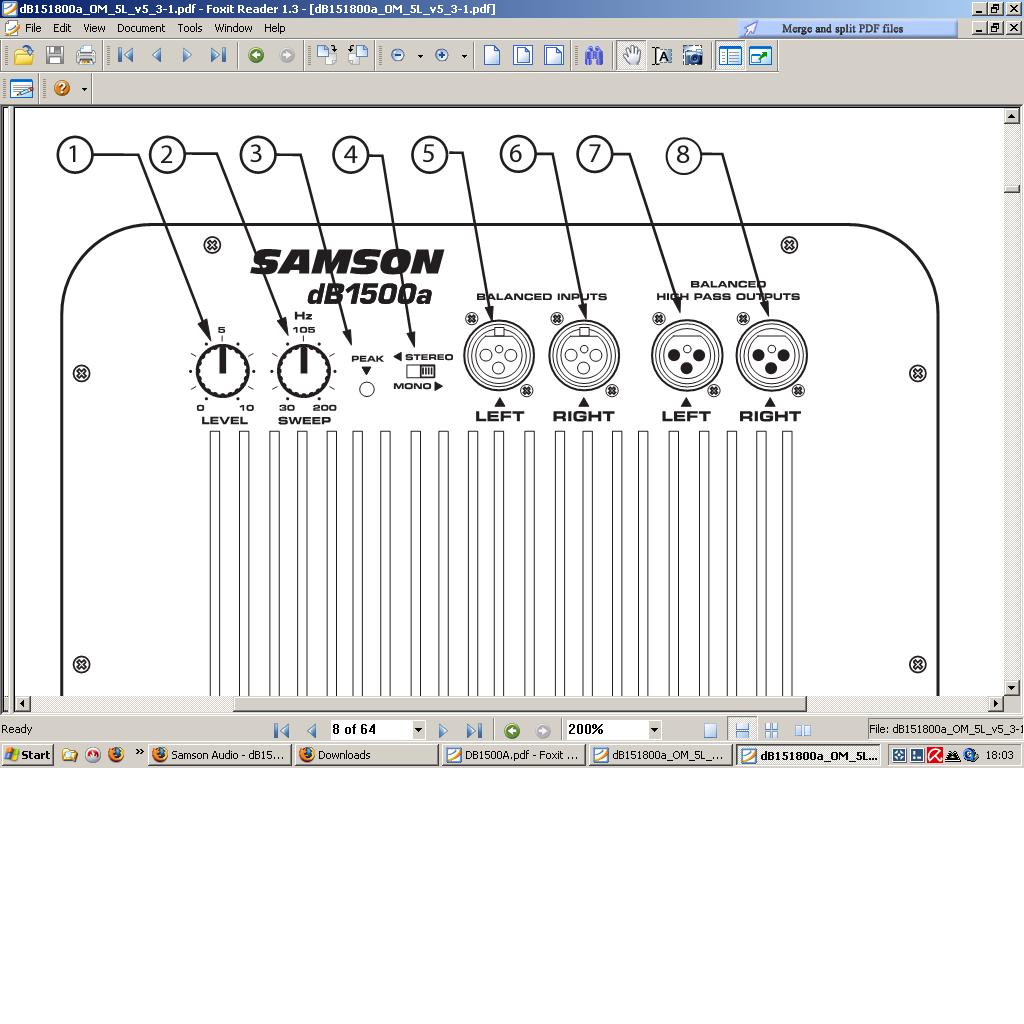Image resolution: width=1024 pixels, height=1024 pixels.
Task: Open the File menu
Action: point(33,28)
